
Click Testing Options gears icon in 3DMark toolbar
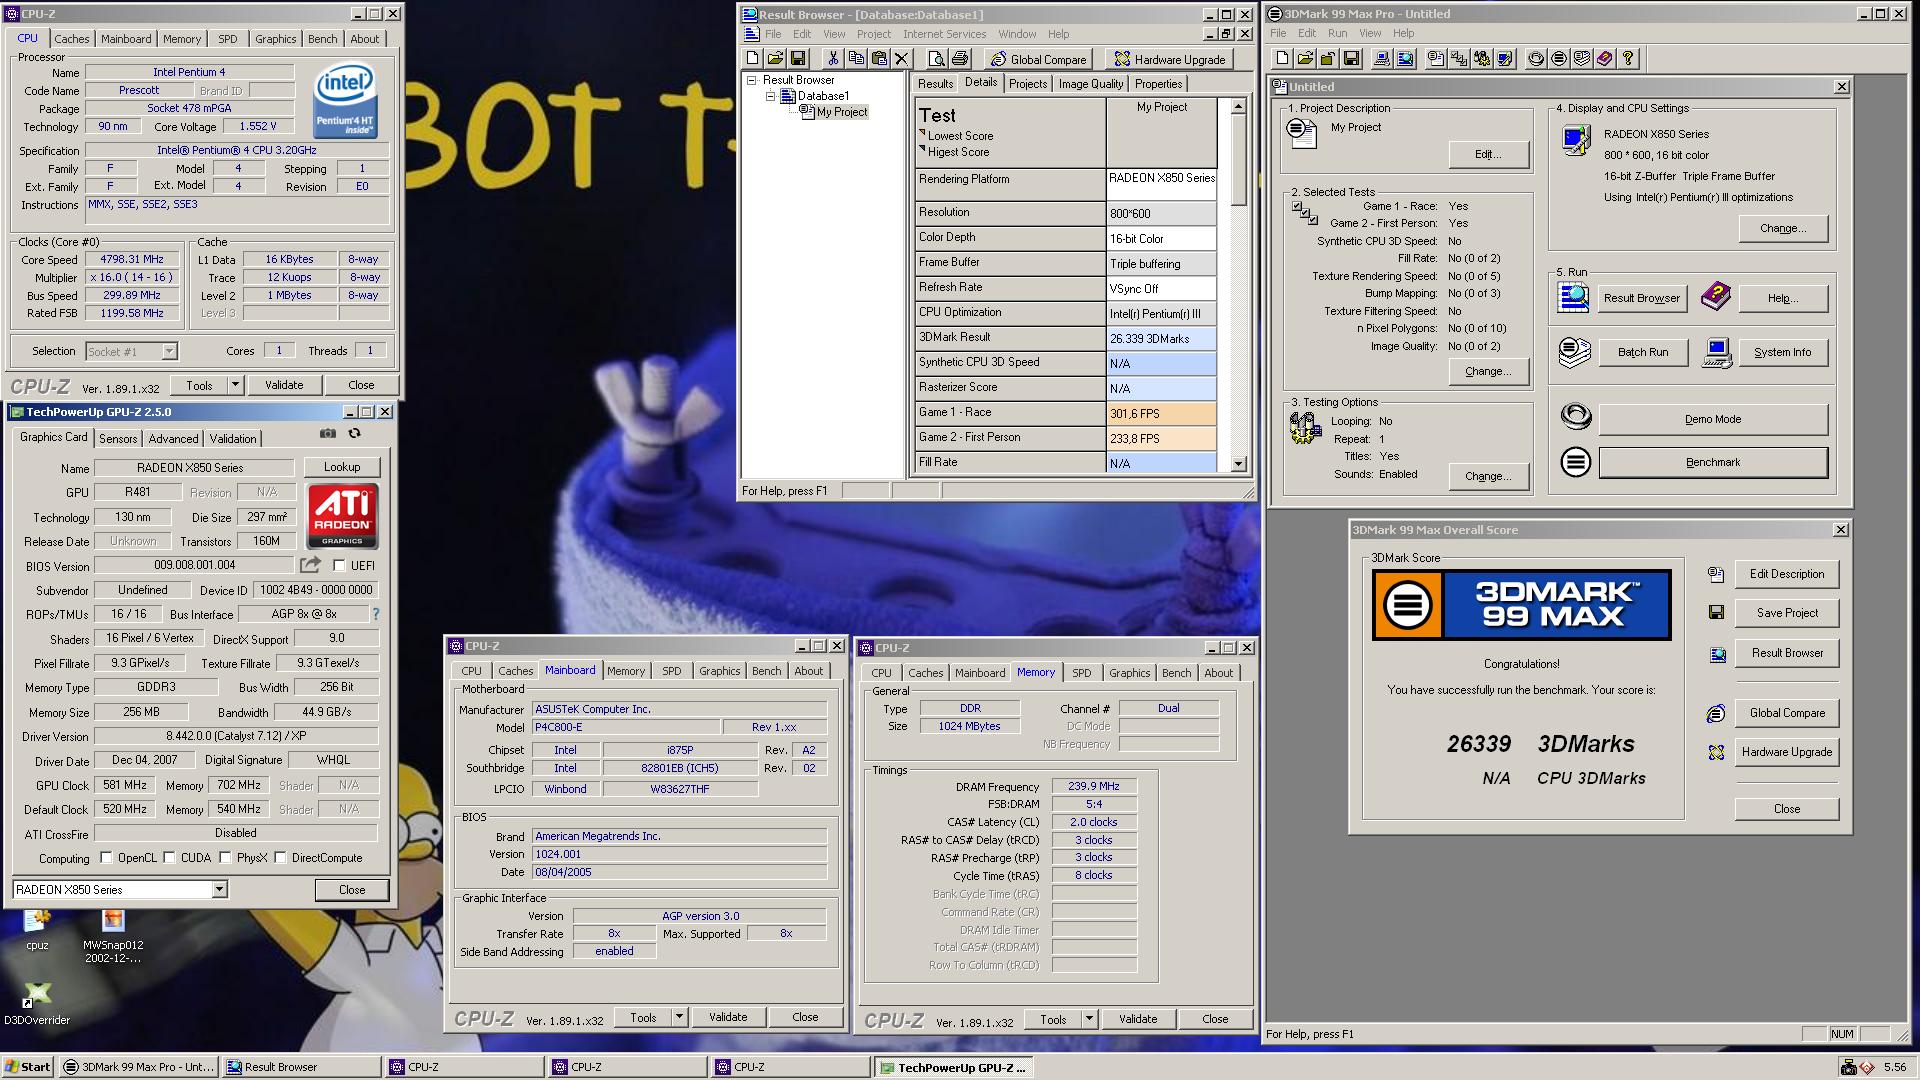pyautogui.click(x=1482, y=59)
